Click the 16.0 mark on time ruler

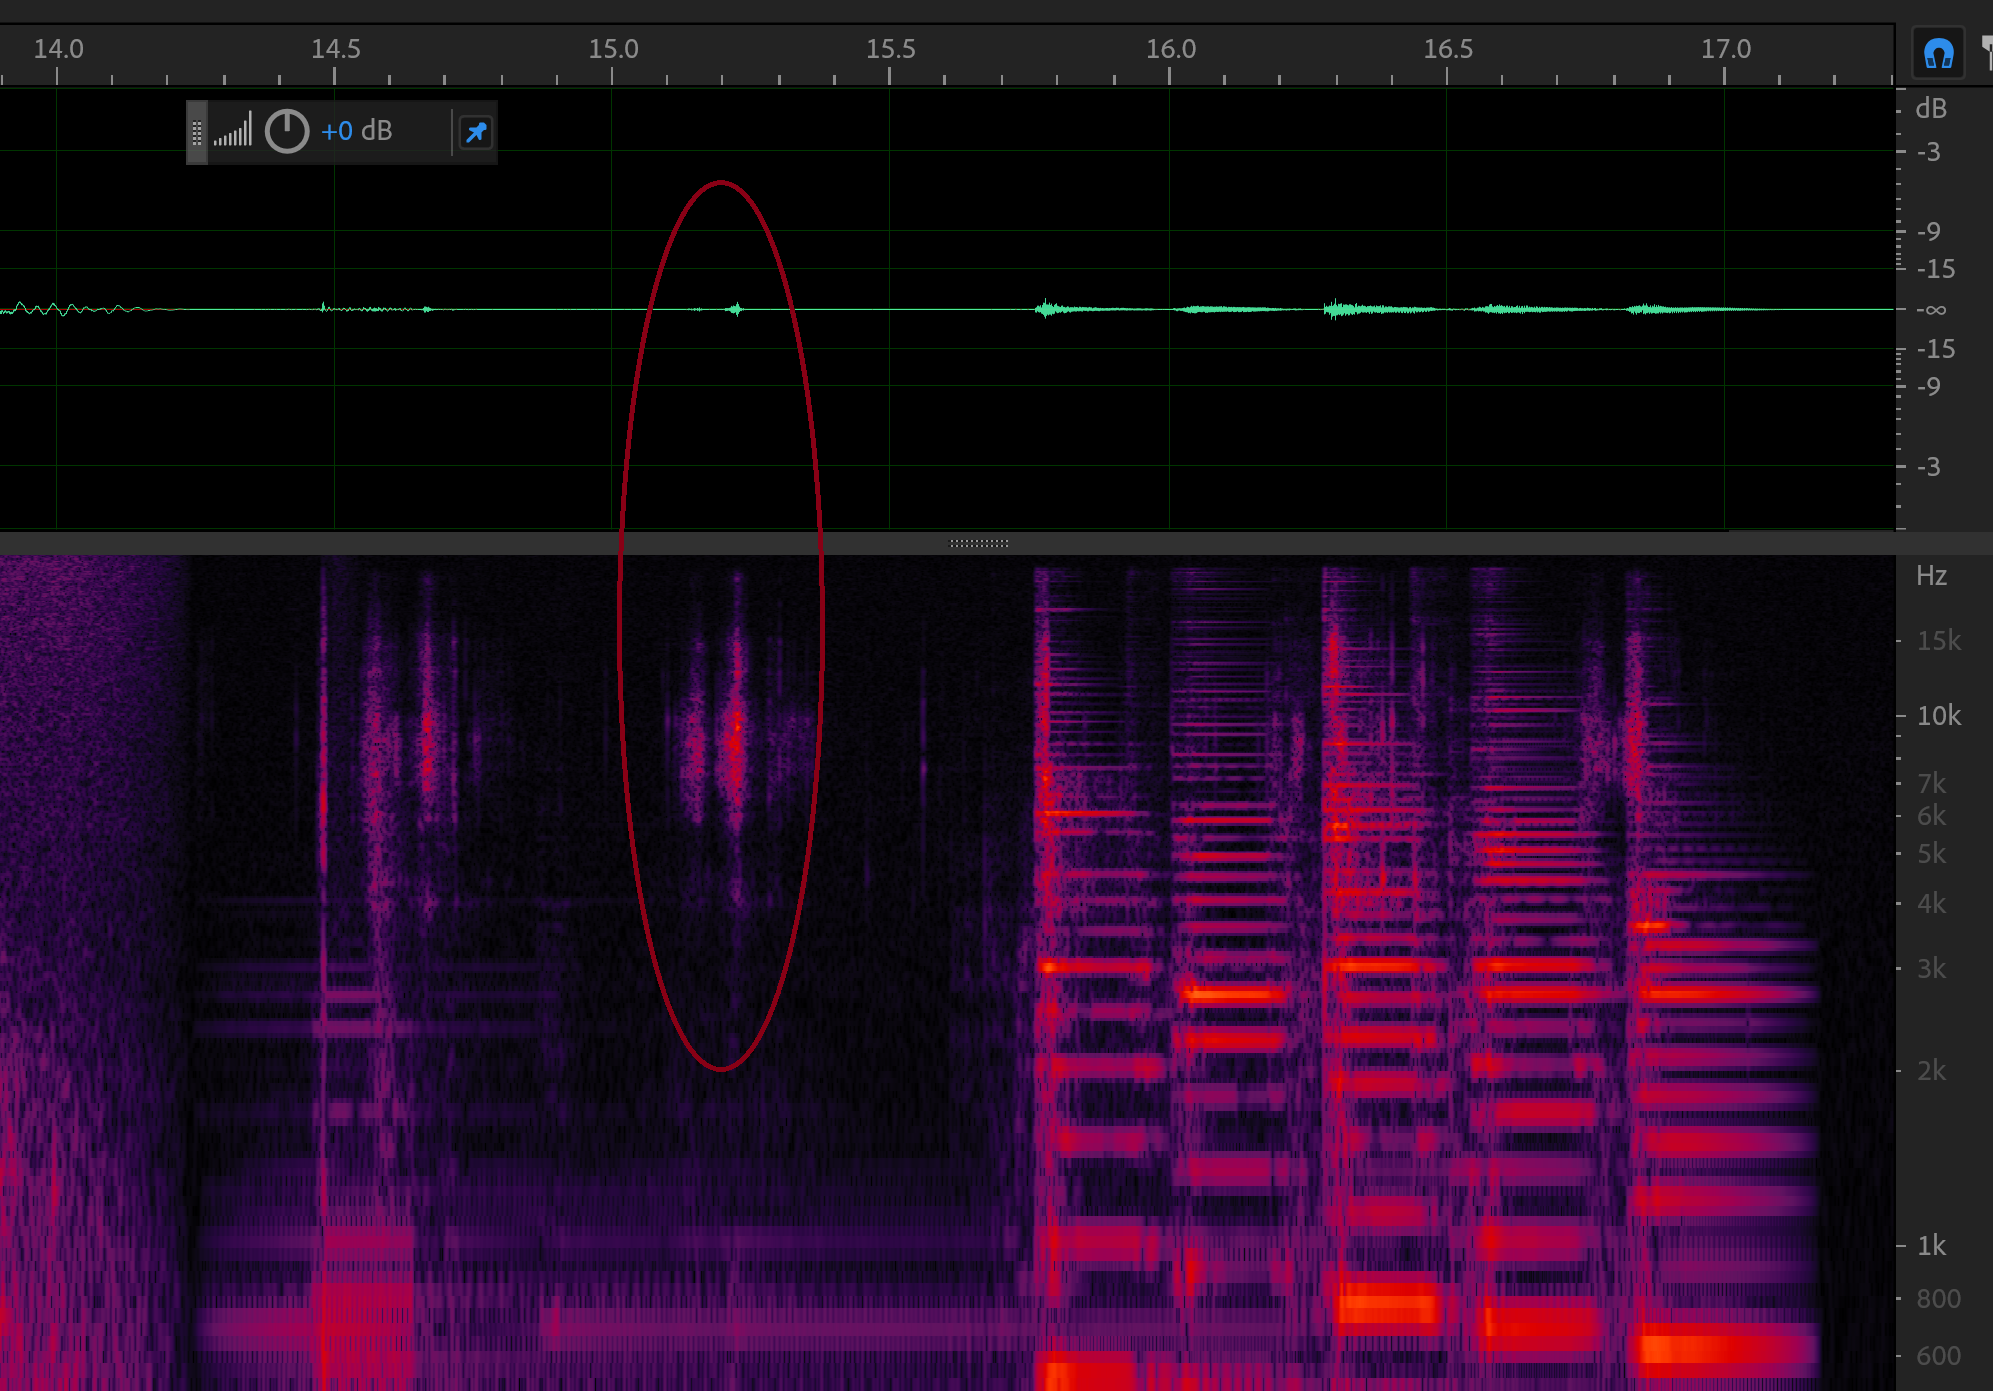click(1169, 49)
